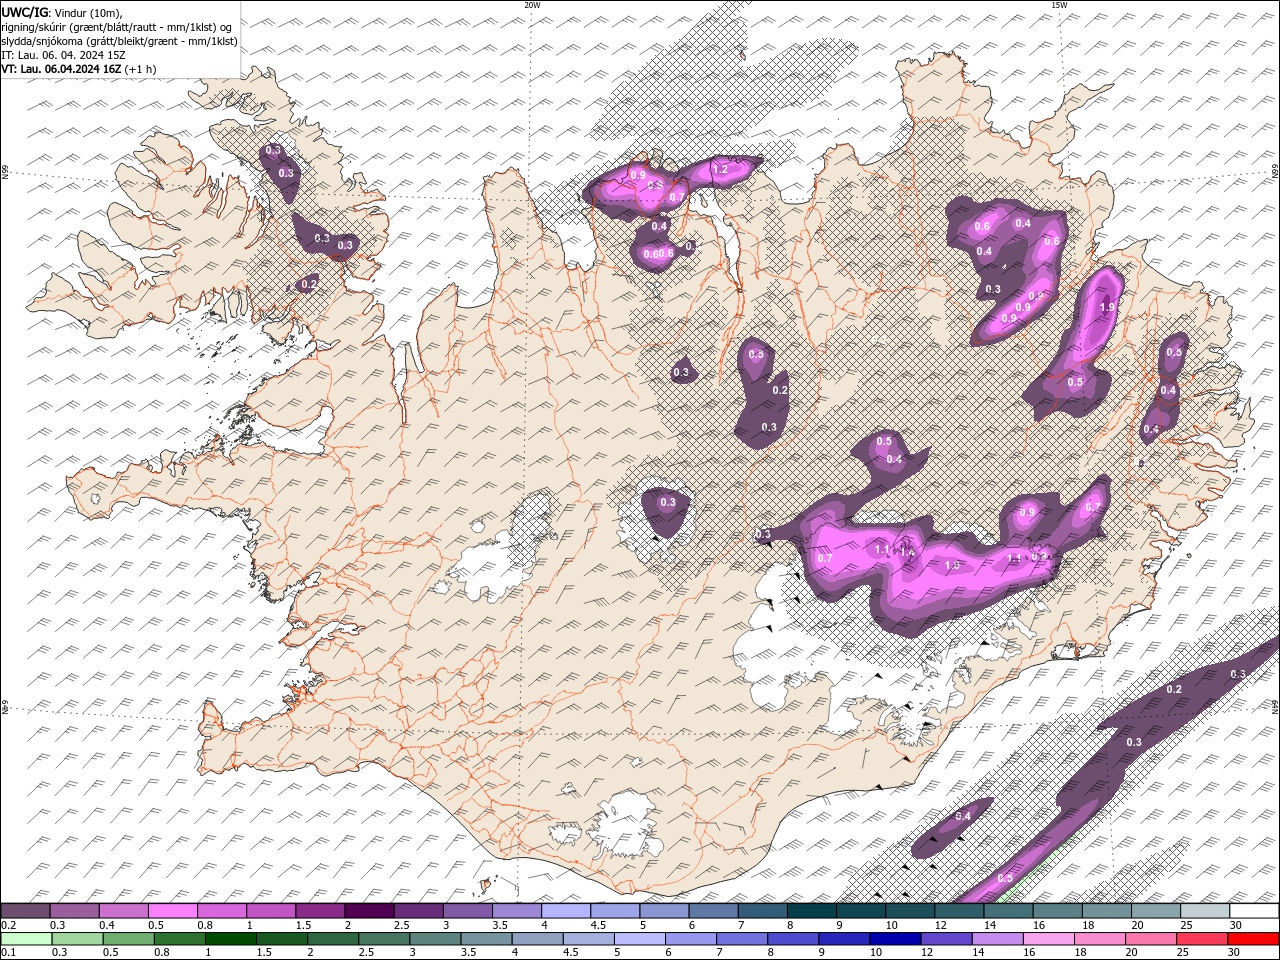Click the 'slydda/snjókoma' legend description line

tap(119, 41)
